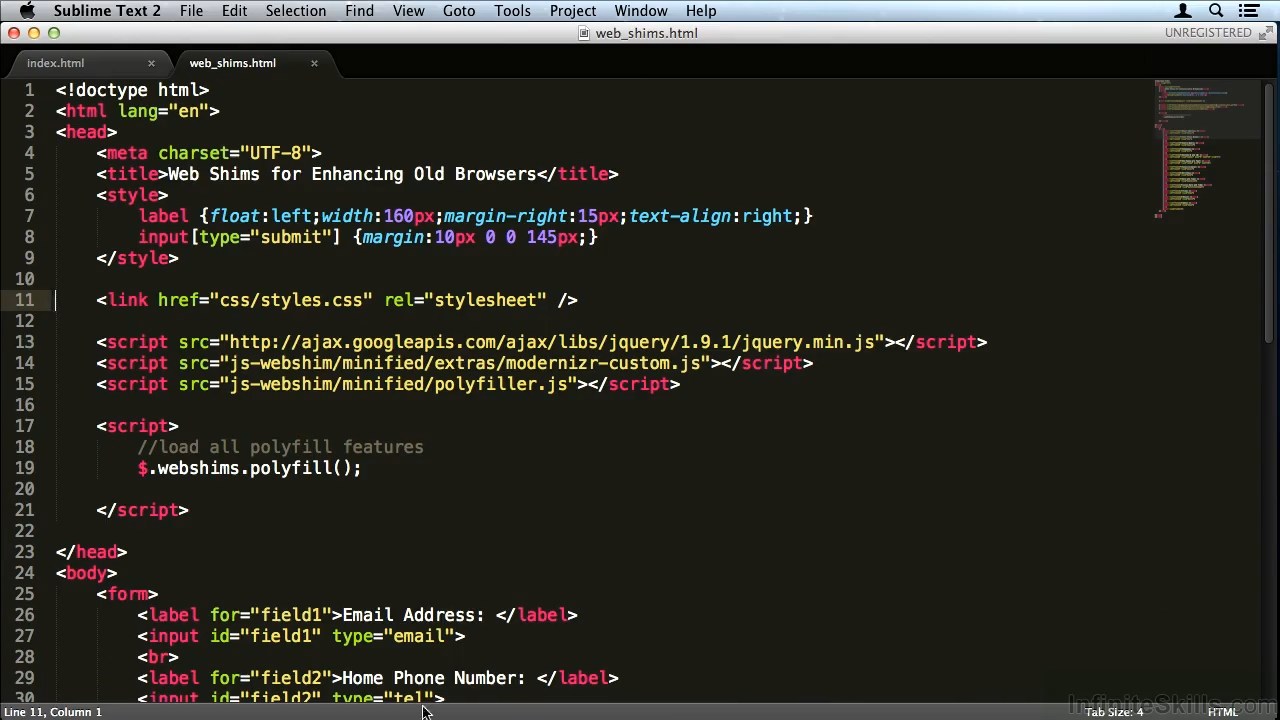Click the input[type="submit"] CSS rule
The height and width of the screenshot is (720, 1280).
point(368,237)
